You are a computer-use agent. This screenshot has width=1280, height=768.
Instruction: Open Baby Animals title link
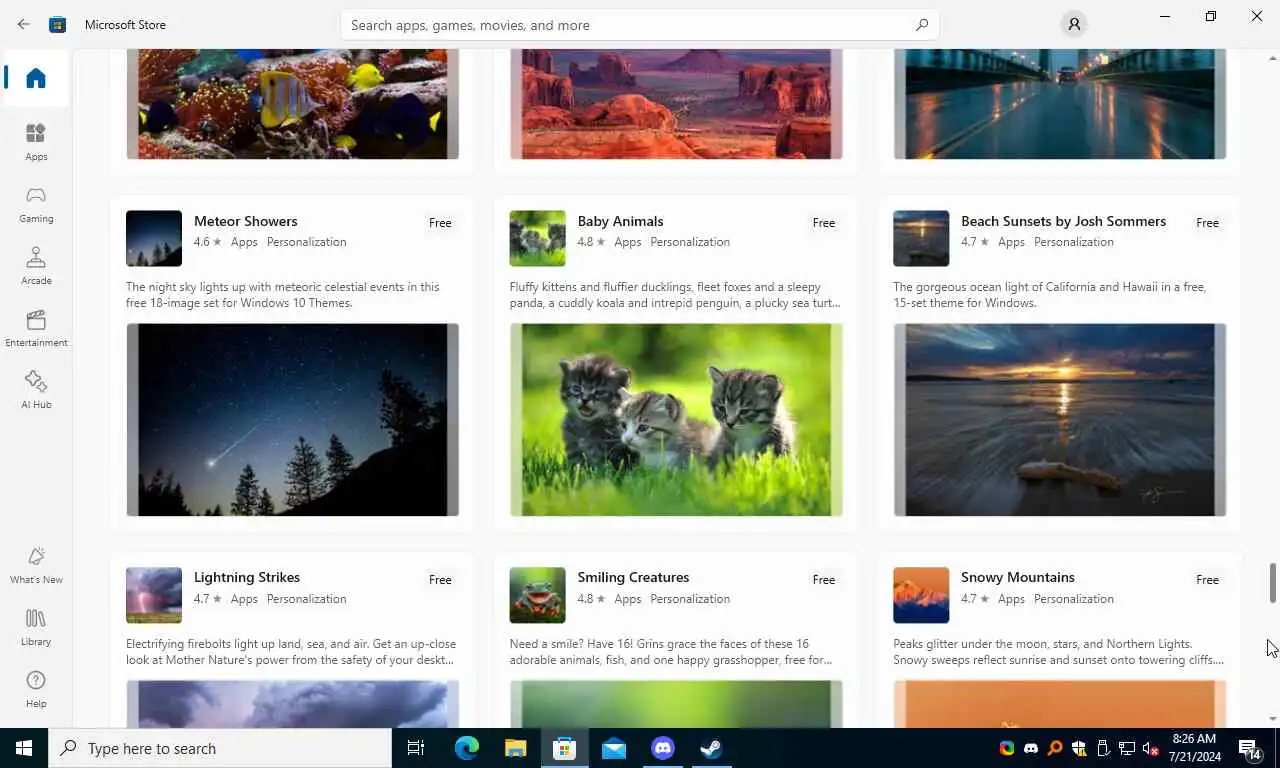(620, 221)
